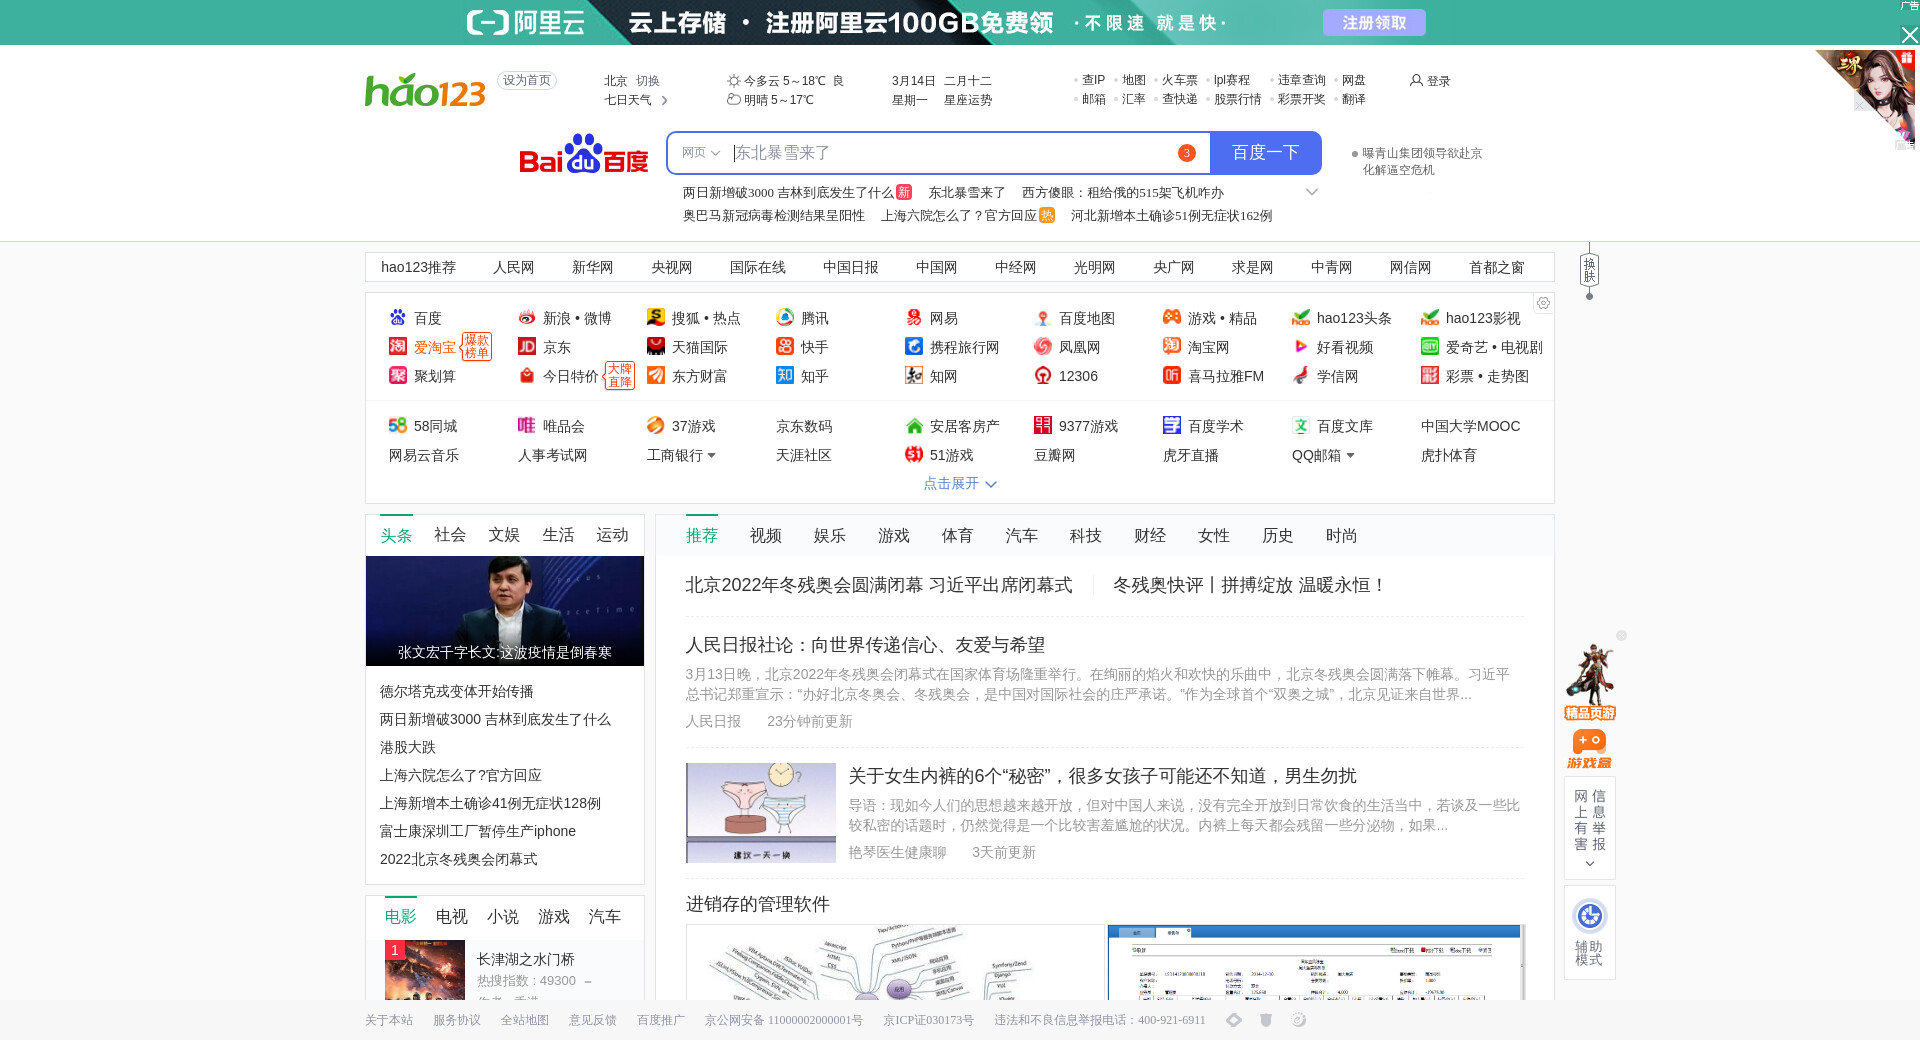Select the 电视 tab in rankings
This screenshot has height=1040, width=1920.
click(x=451, y=917)
